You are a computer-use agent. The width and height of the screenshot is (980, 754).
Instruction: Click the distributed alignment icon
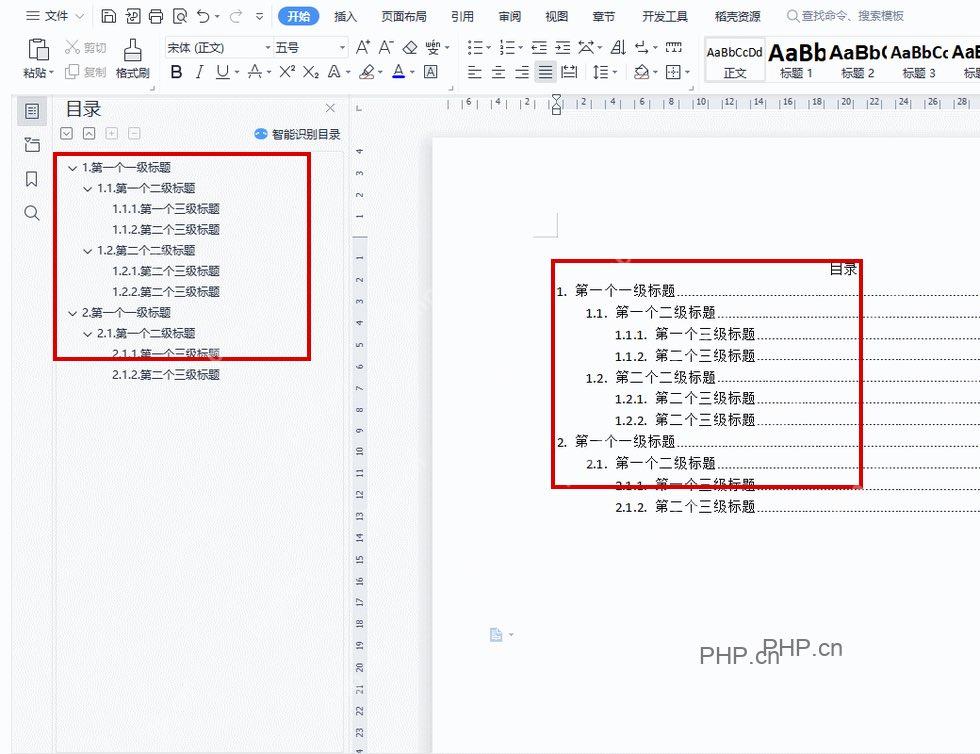tap(569, 73)
